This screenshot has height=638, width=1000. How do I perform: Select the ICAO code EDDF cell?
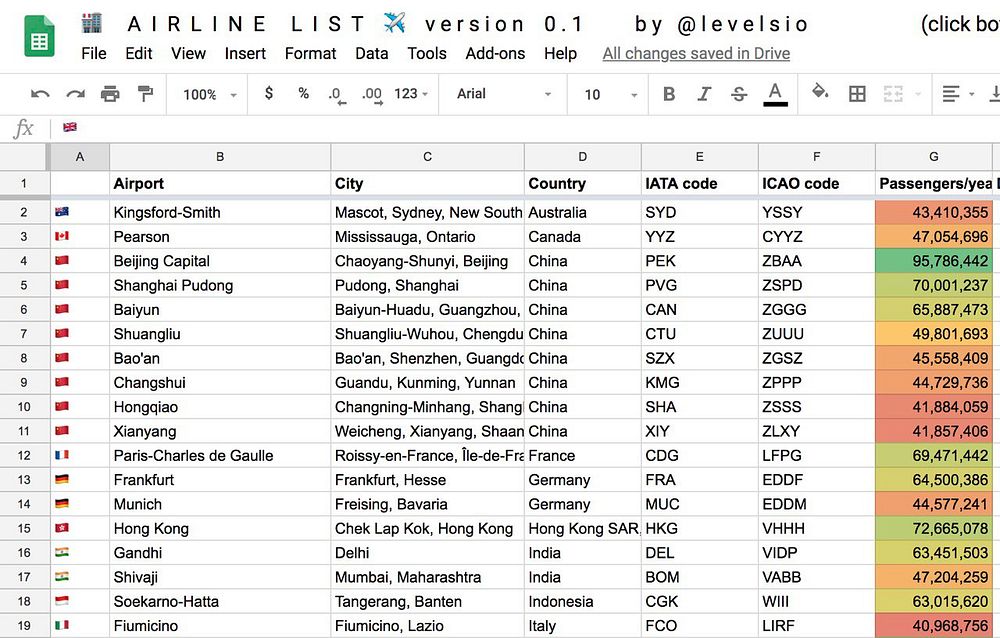[816, 480]
